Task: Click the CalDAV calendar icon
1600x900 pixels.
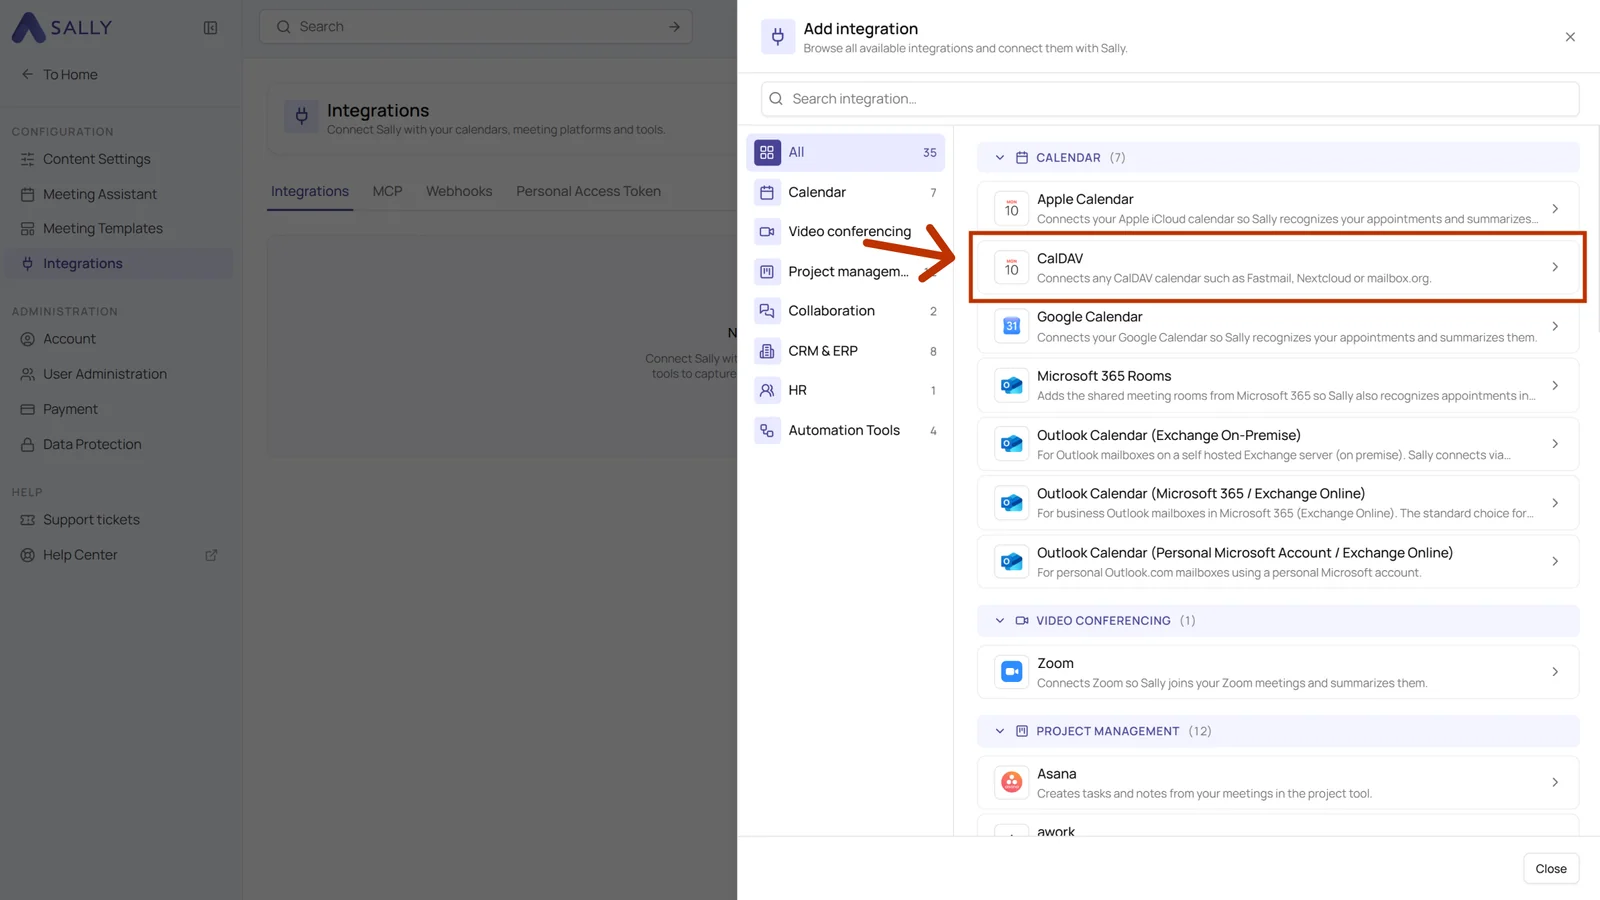Action: pyautogui.click(x=1011, y=268)
